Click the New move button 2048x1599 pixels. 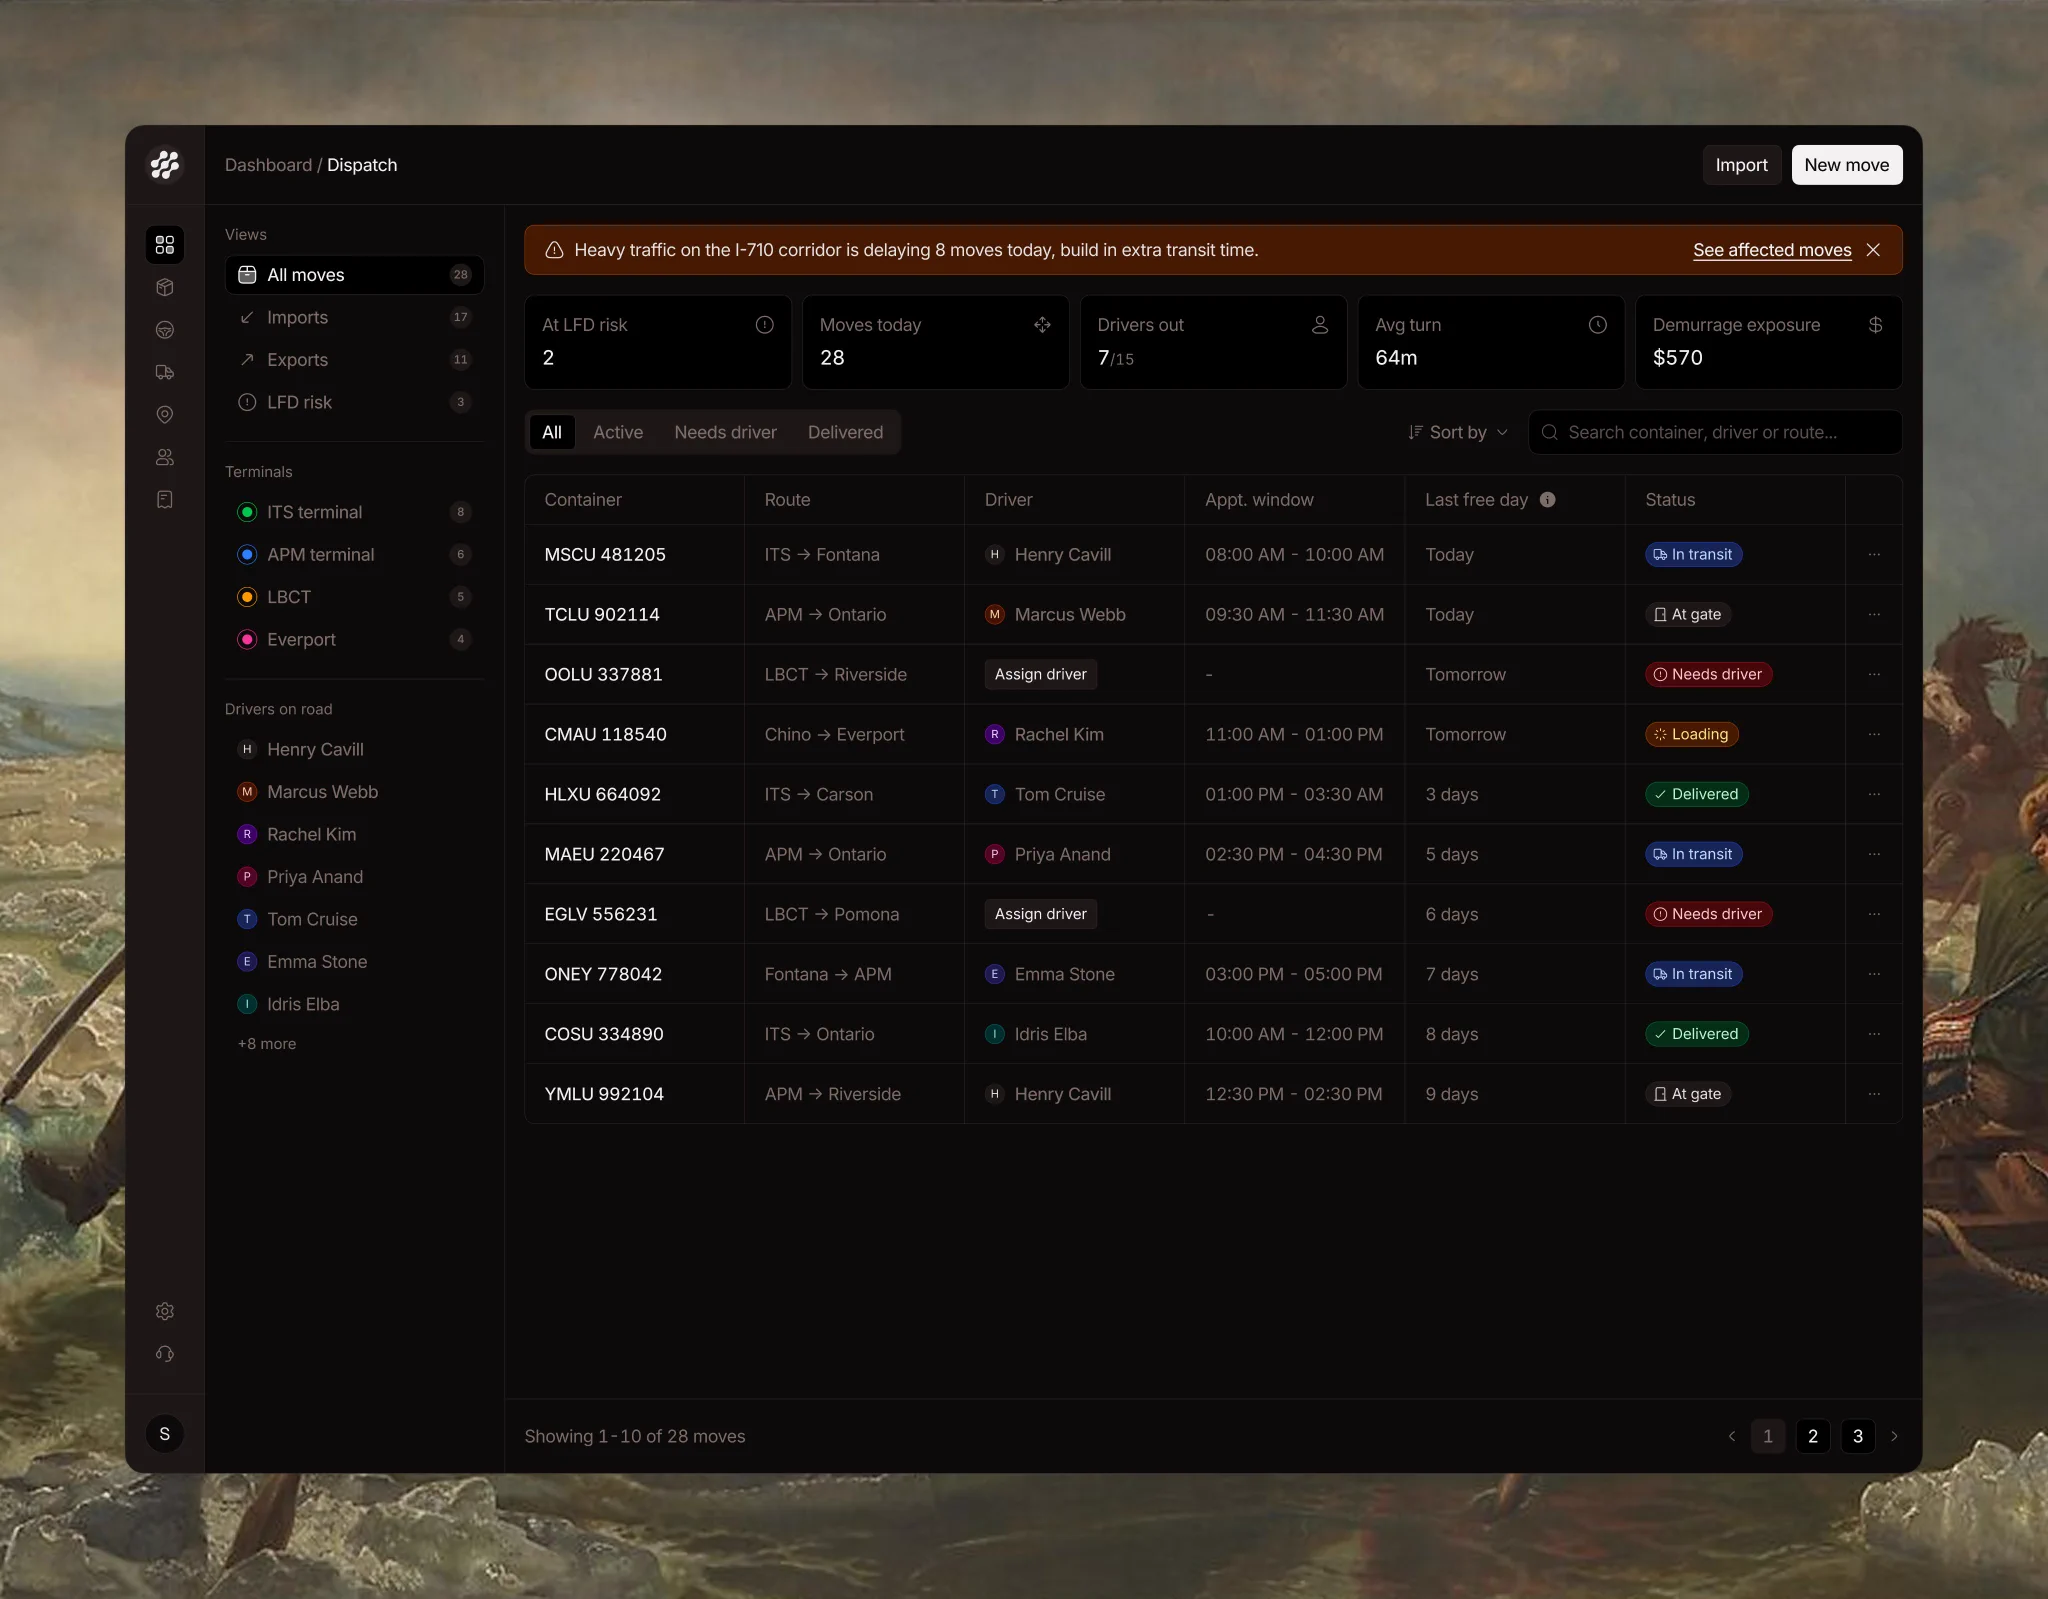(x=1847, y=165)
